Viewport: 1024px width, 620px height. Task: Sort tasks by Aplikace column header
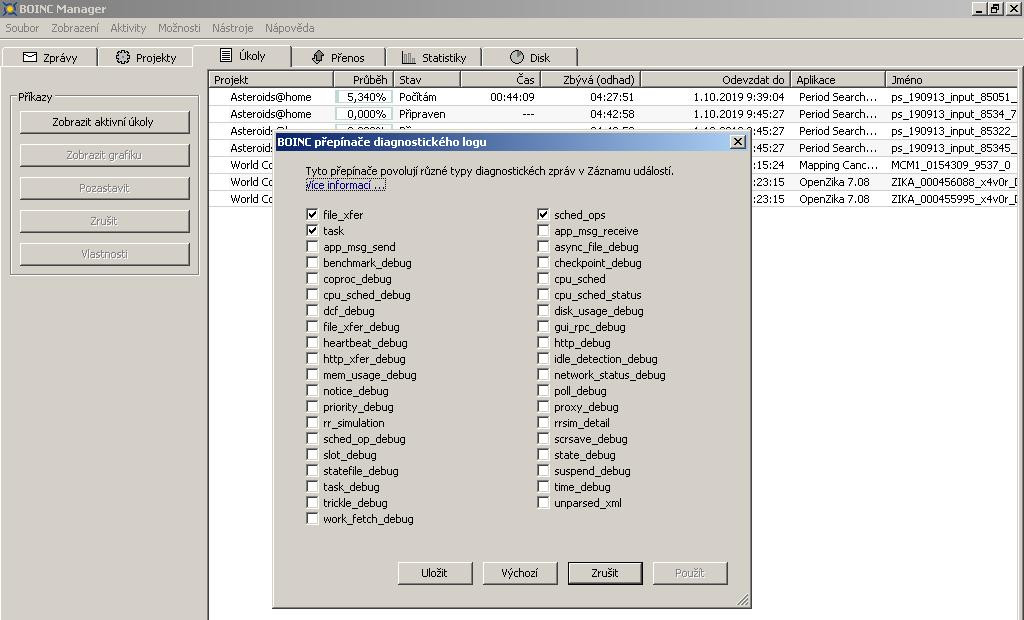coord(838,80)
